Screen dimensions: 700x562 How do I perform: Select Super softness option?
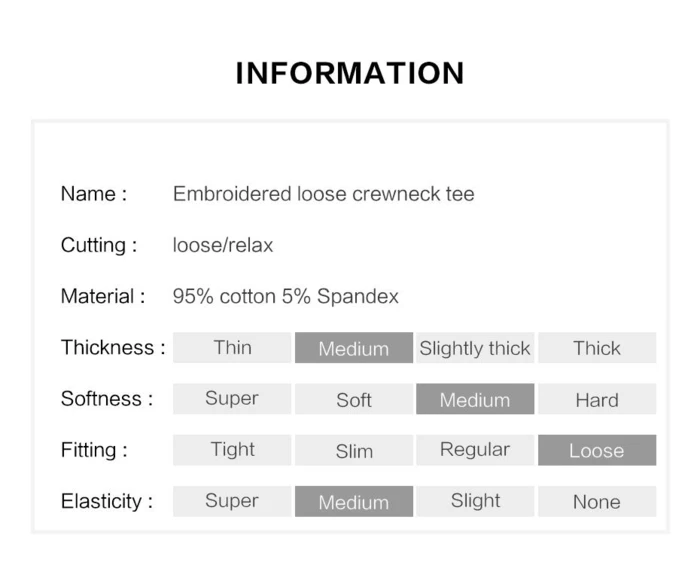(232, 399)
